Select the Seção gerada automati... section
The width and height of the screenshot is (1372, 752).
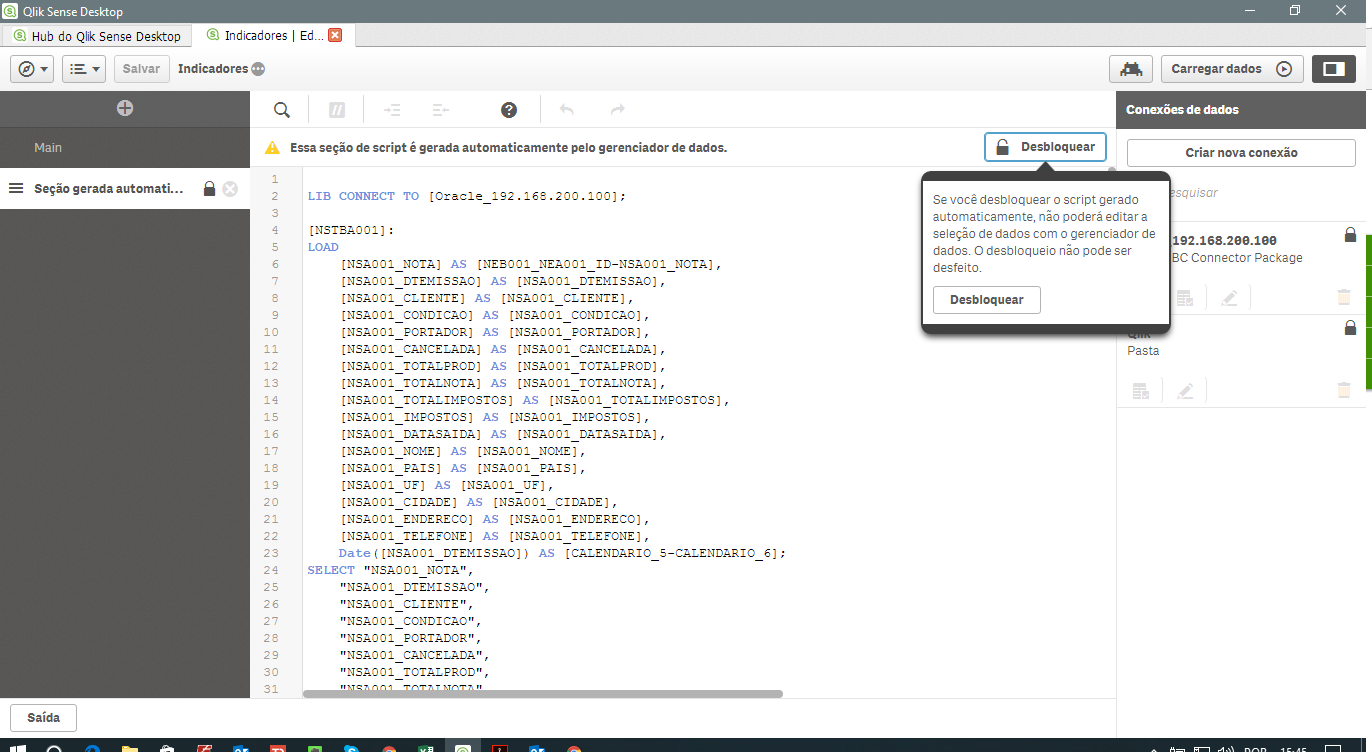click(x=108, y=188)
